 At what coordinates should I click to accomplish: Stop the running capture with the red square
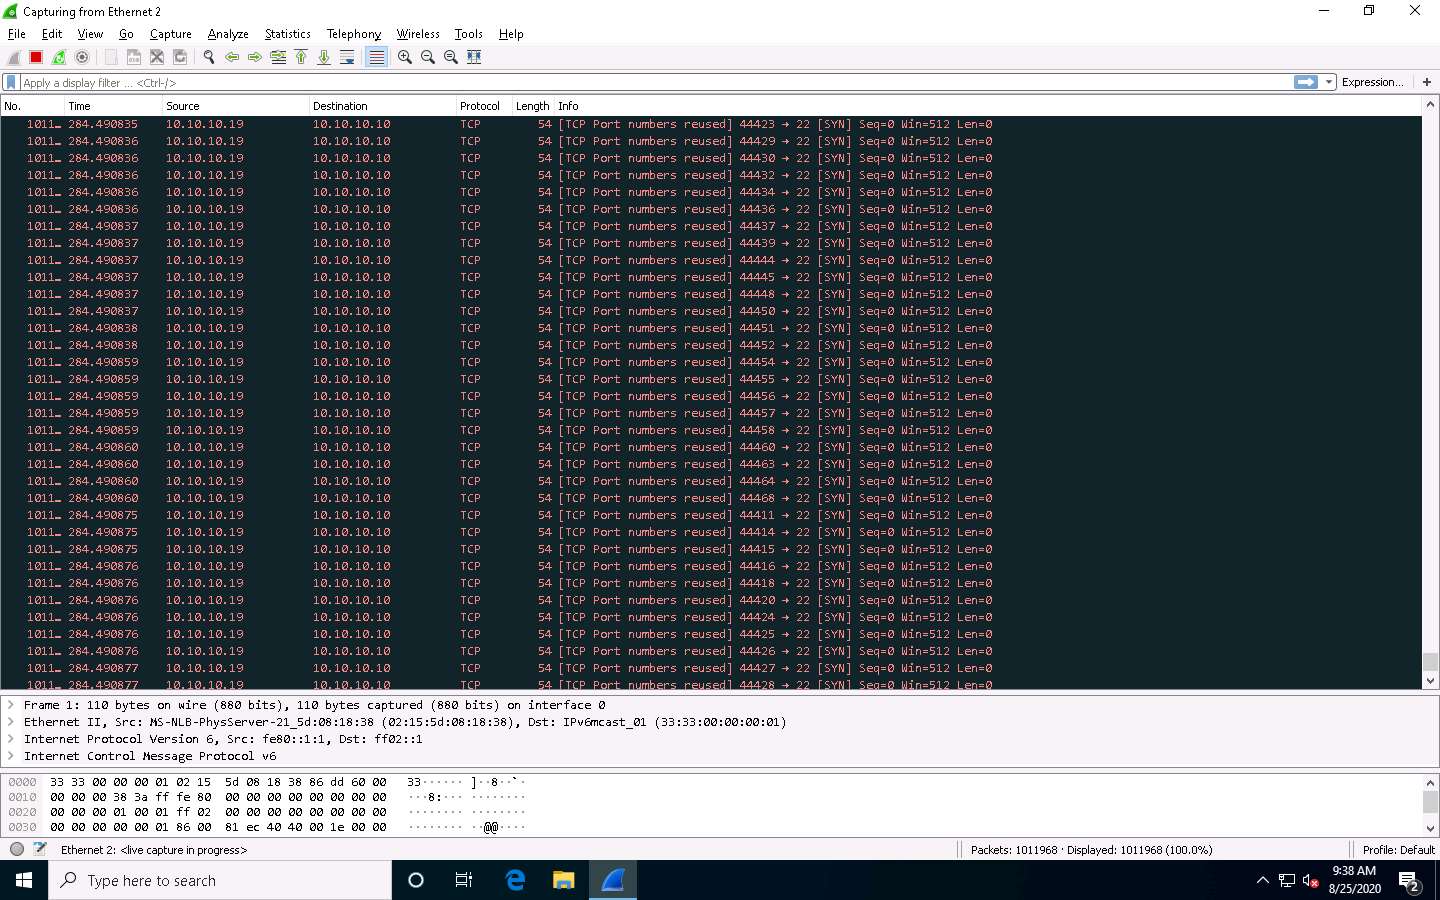tap(36, 57)
